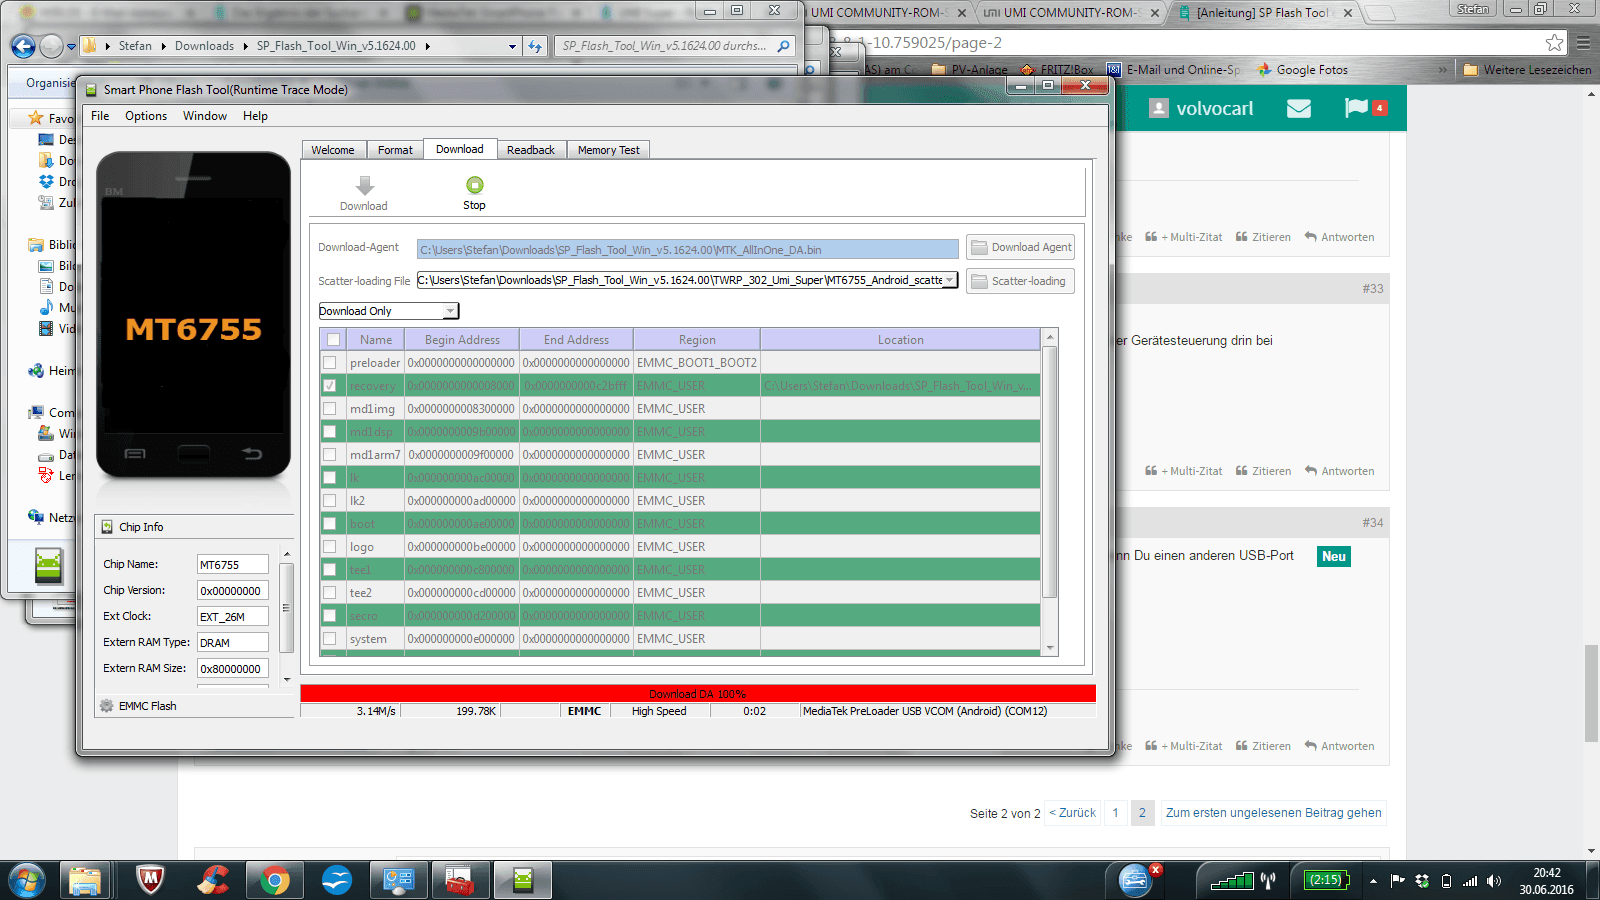The image size is (1600, 900).
Task: Click battery status tray icon
Action: pos(1326,880)
